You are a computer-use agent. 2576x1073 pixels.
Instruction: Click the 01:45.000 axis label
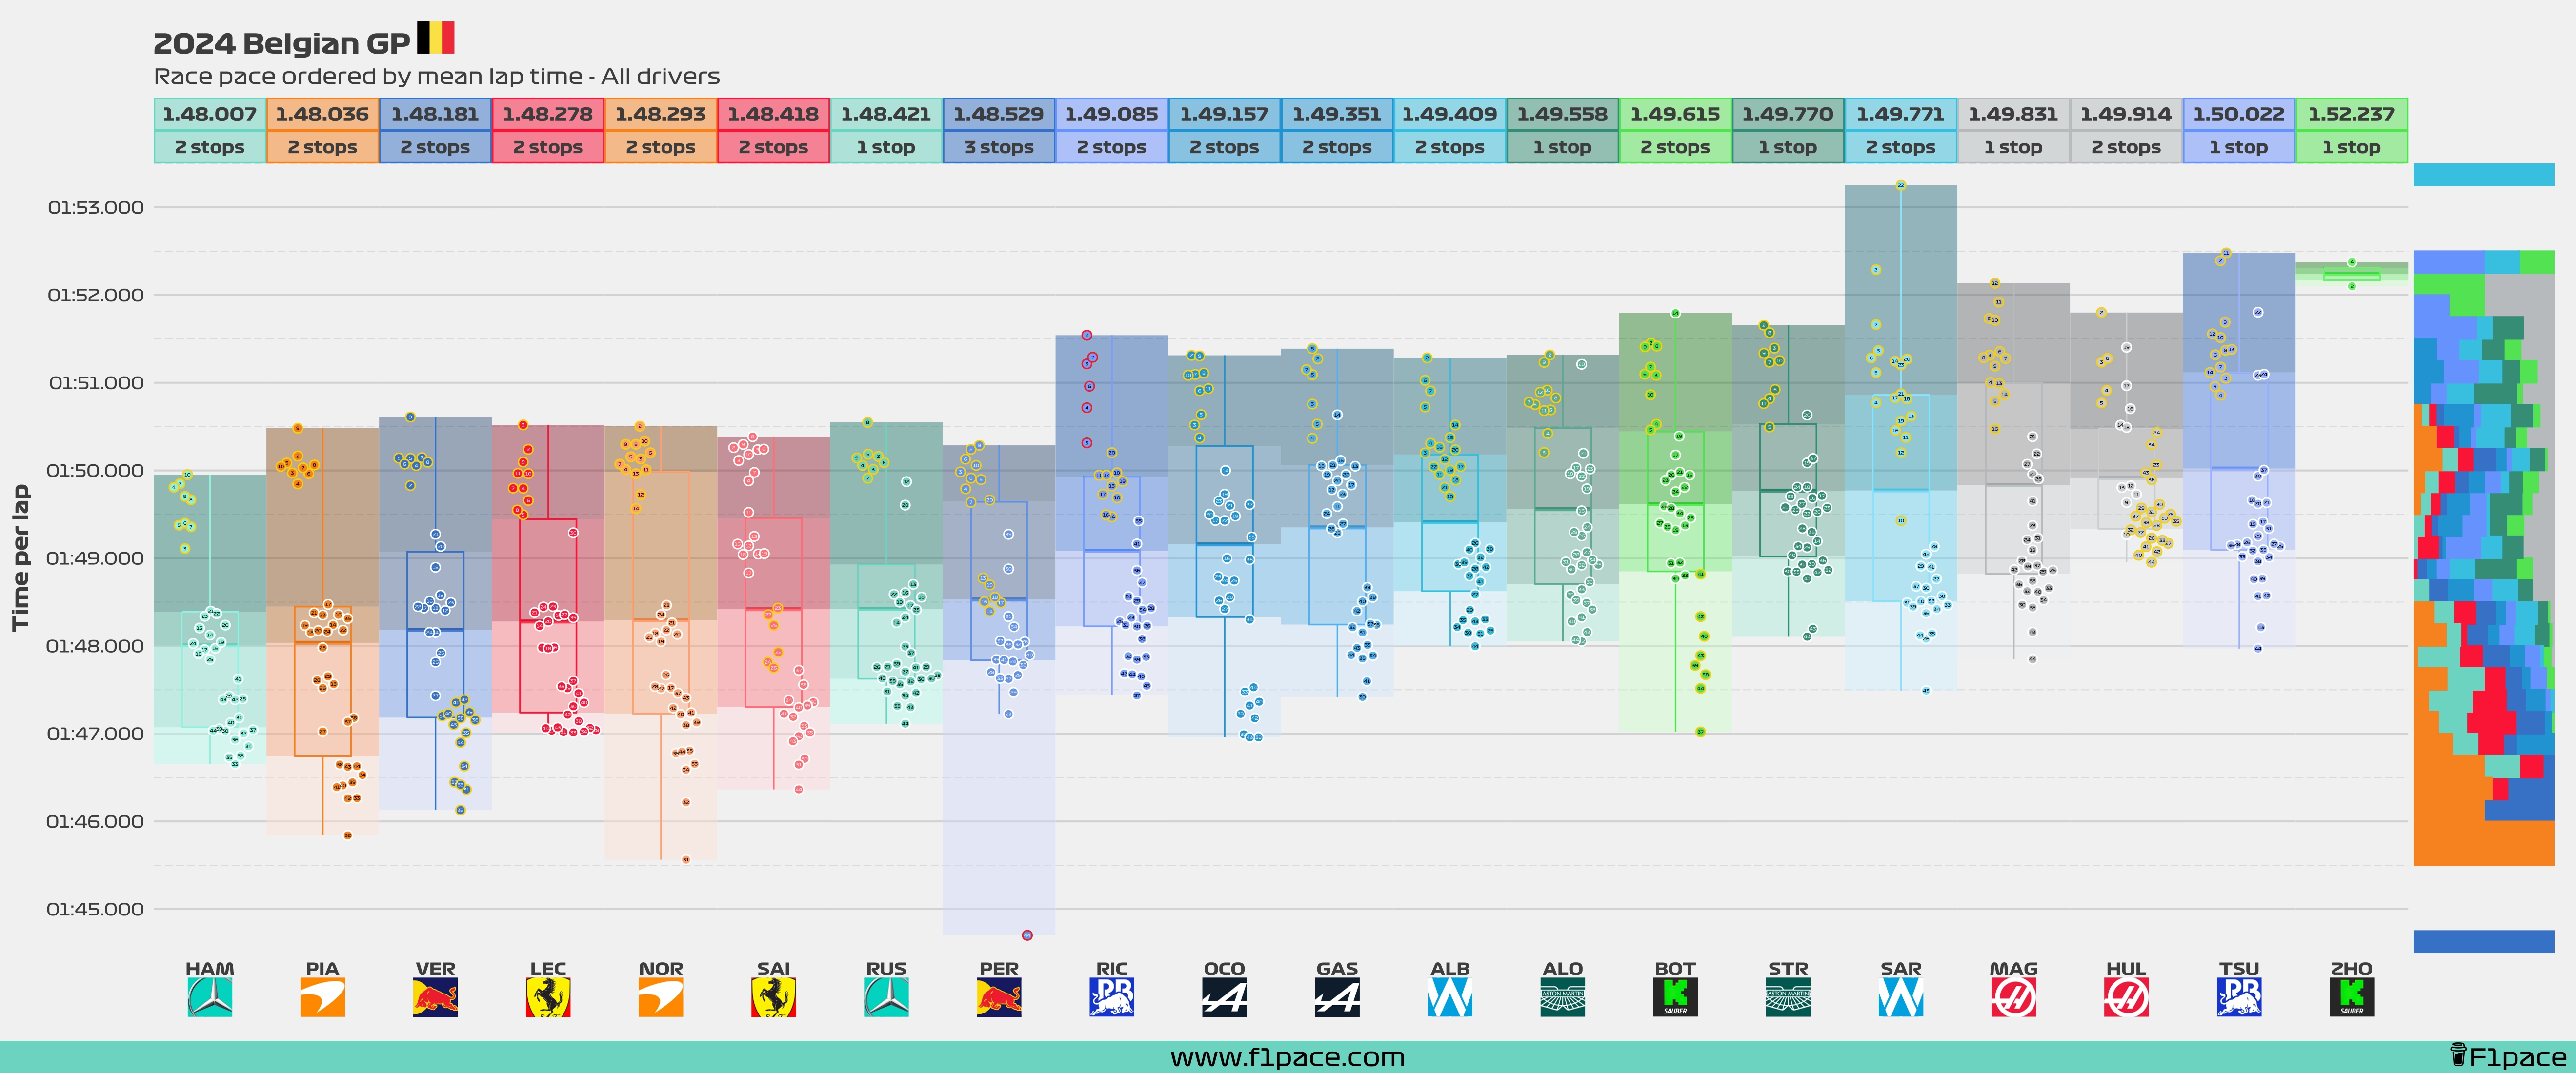[x=96, y=909]
